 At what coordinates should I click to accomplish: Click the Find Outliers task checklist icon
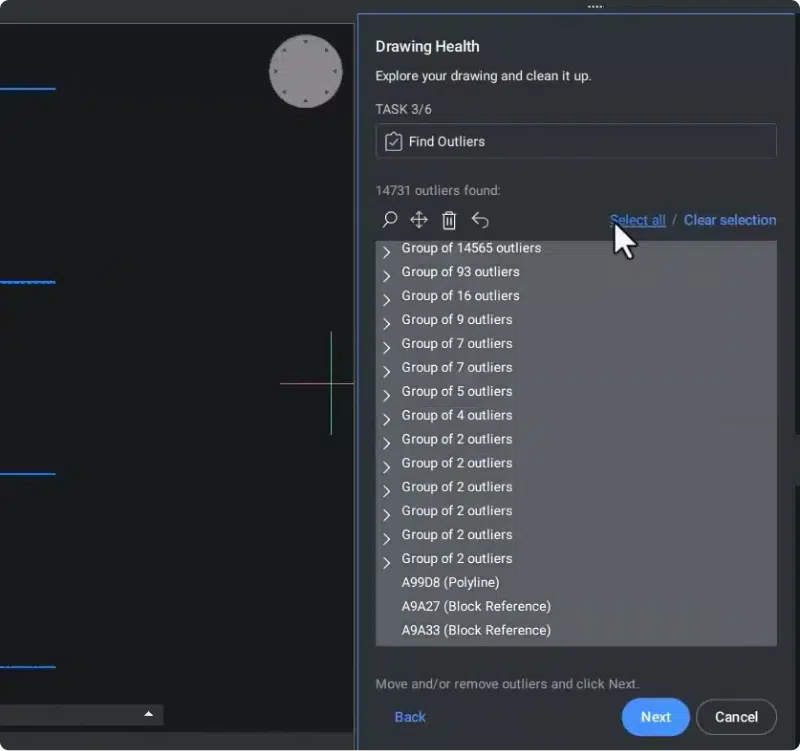[394, 142]
